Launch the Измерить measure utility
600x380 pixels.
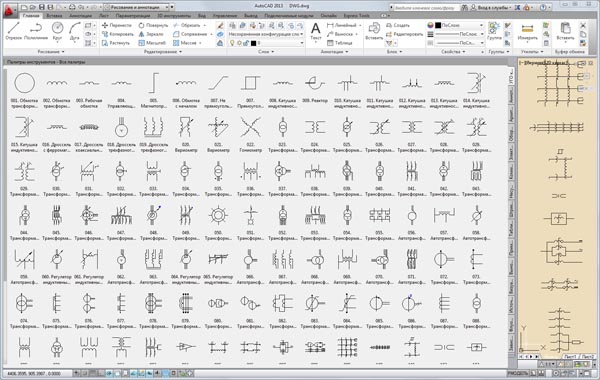(x=527, y=32)
